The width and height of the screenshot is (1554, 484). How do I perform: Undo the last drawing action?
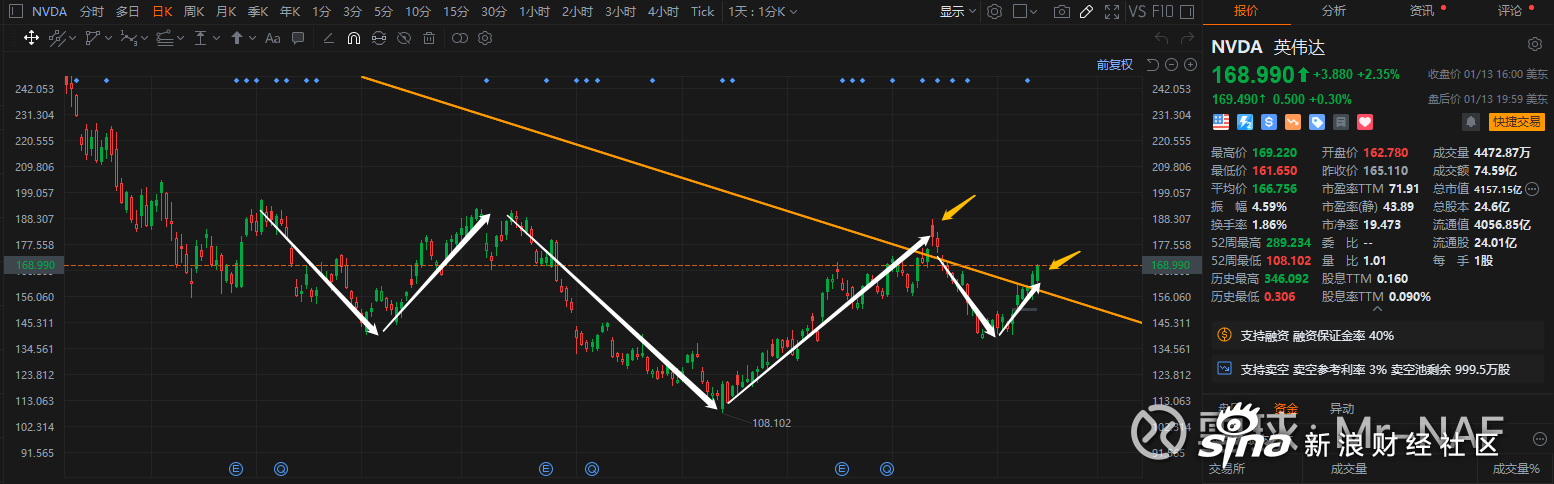1161,38
